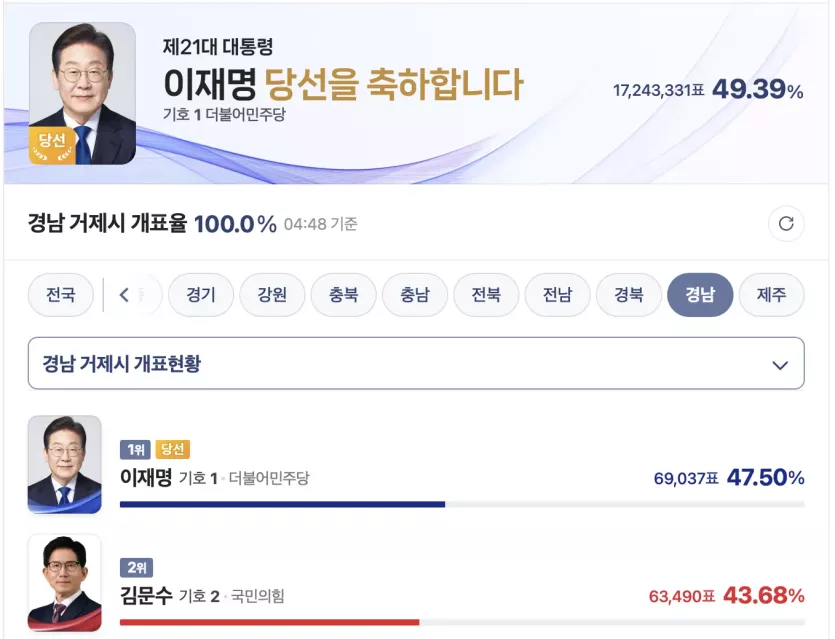Image resolution: width=835 pixels, height=639 pixels.
Task: Click the large winner portrait in the banner
Action: (x=83, y=93)
